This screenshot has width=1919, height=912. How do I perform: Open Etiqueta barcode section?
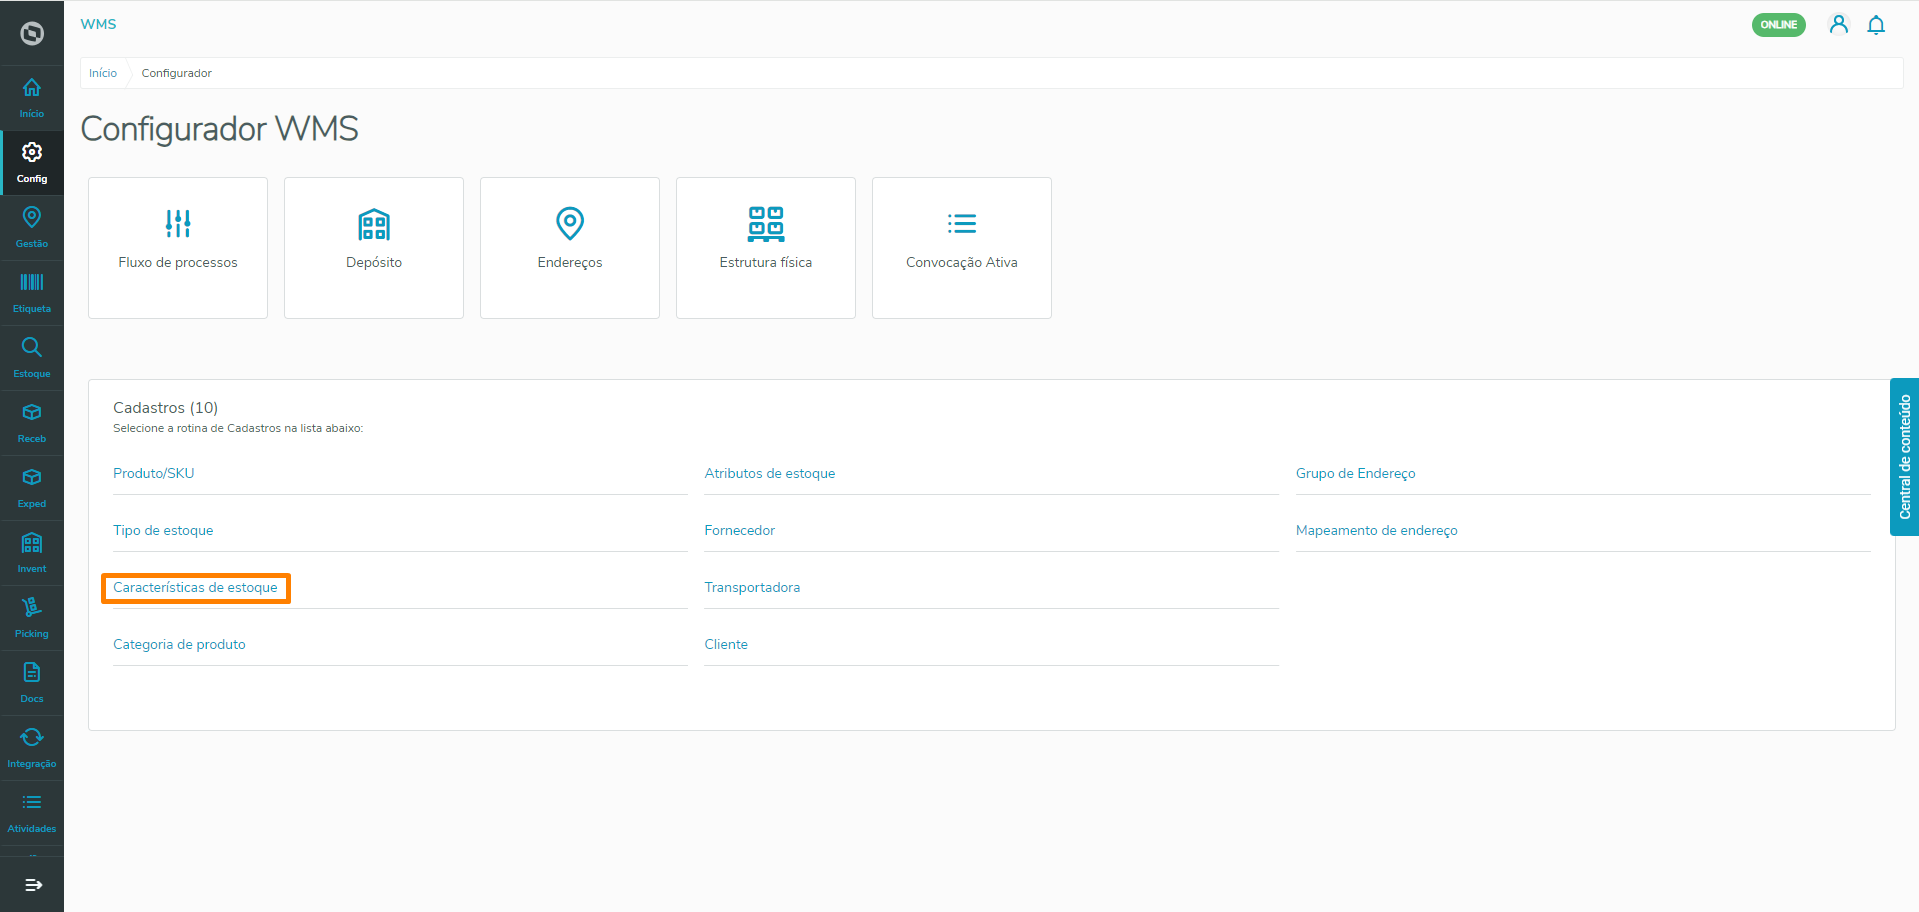32,293
